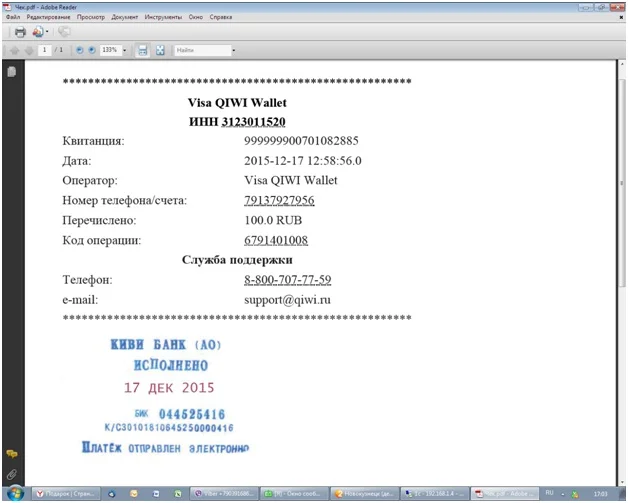Viewport: 628px width, 503px height.
Task: Click the Windows Start button
Action: 16,494
